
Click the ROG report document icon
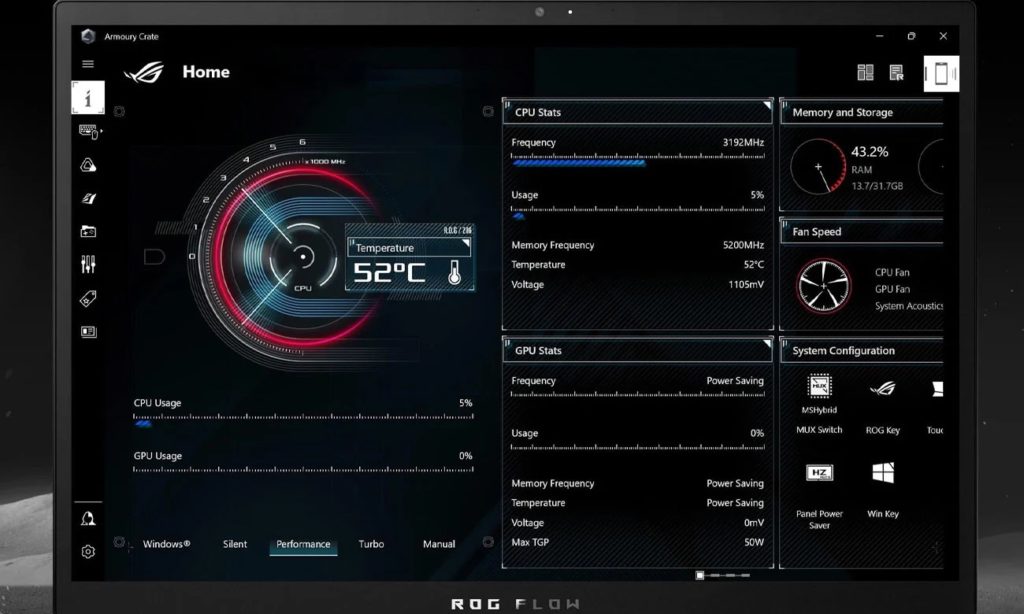pos(897,73)
